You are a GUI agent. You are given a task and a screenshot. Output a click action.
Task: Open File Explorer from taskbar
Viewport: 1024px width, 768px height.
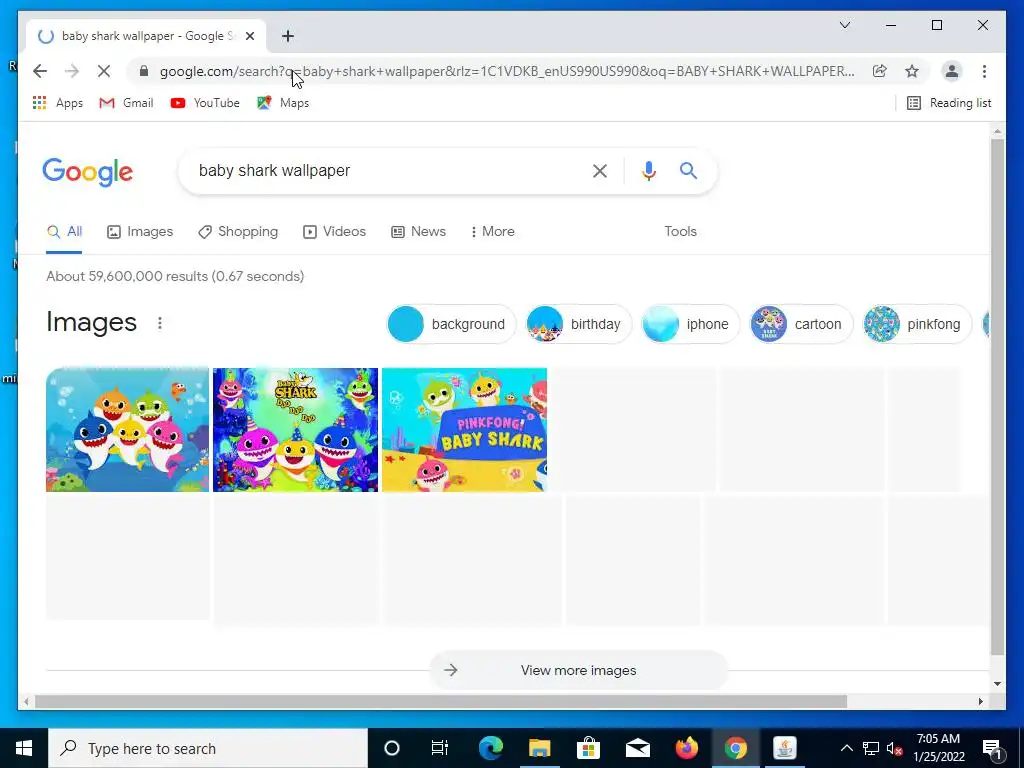pyautogui.click(x=539, y=748)
